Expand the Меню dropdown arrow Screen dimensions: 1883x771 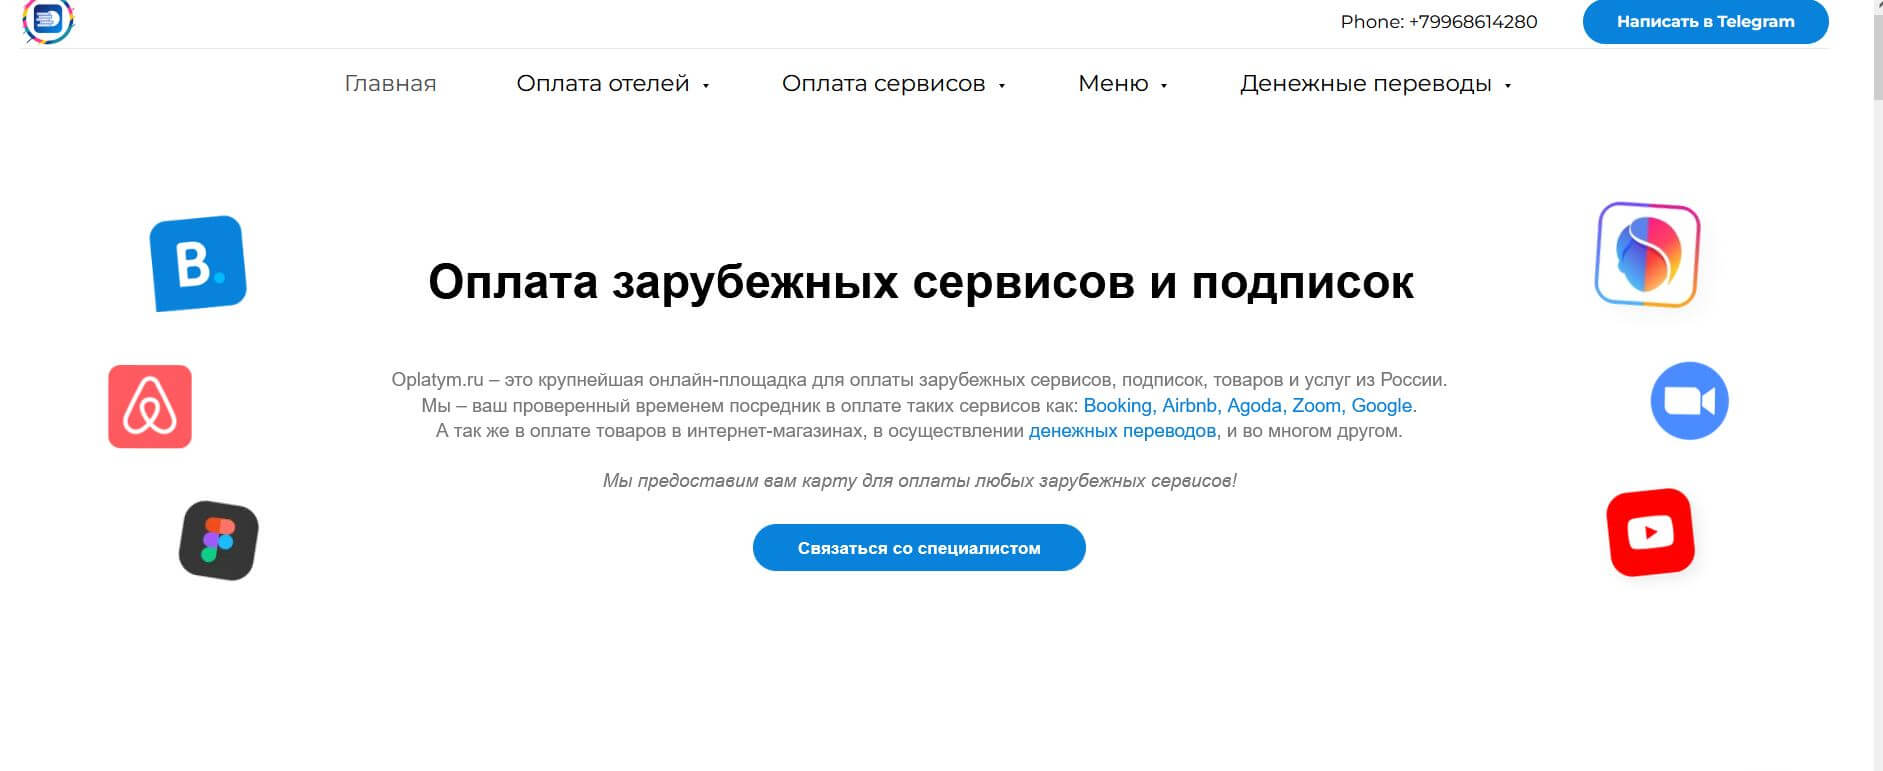pyautogui.click(x=1164, y=86)
